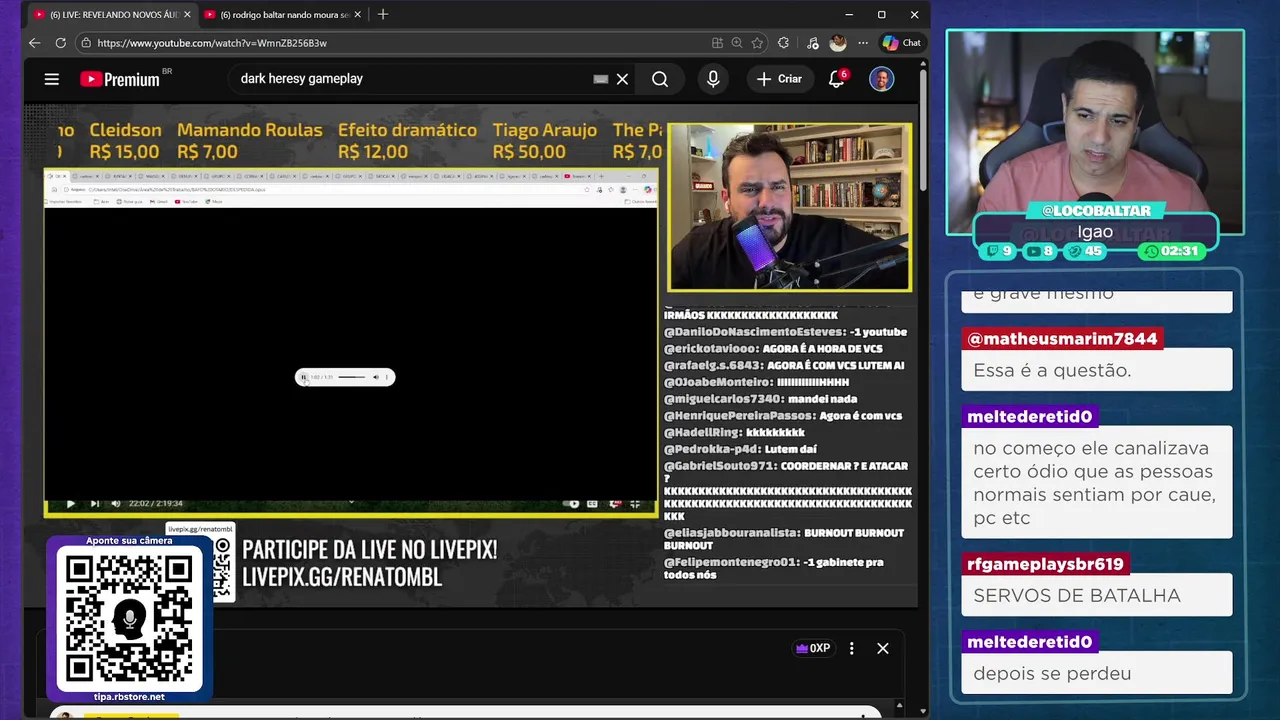Bookmark page with the star icon
Image resolution: width=1280 pixels, height=720 pixels.
pyautogui.click(x=757, y=43)
